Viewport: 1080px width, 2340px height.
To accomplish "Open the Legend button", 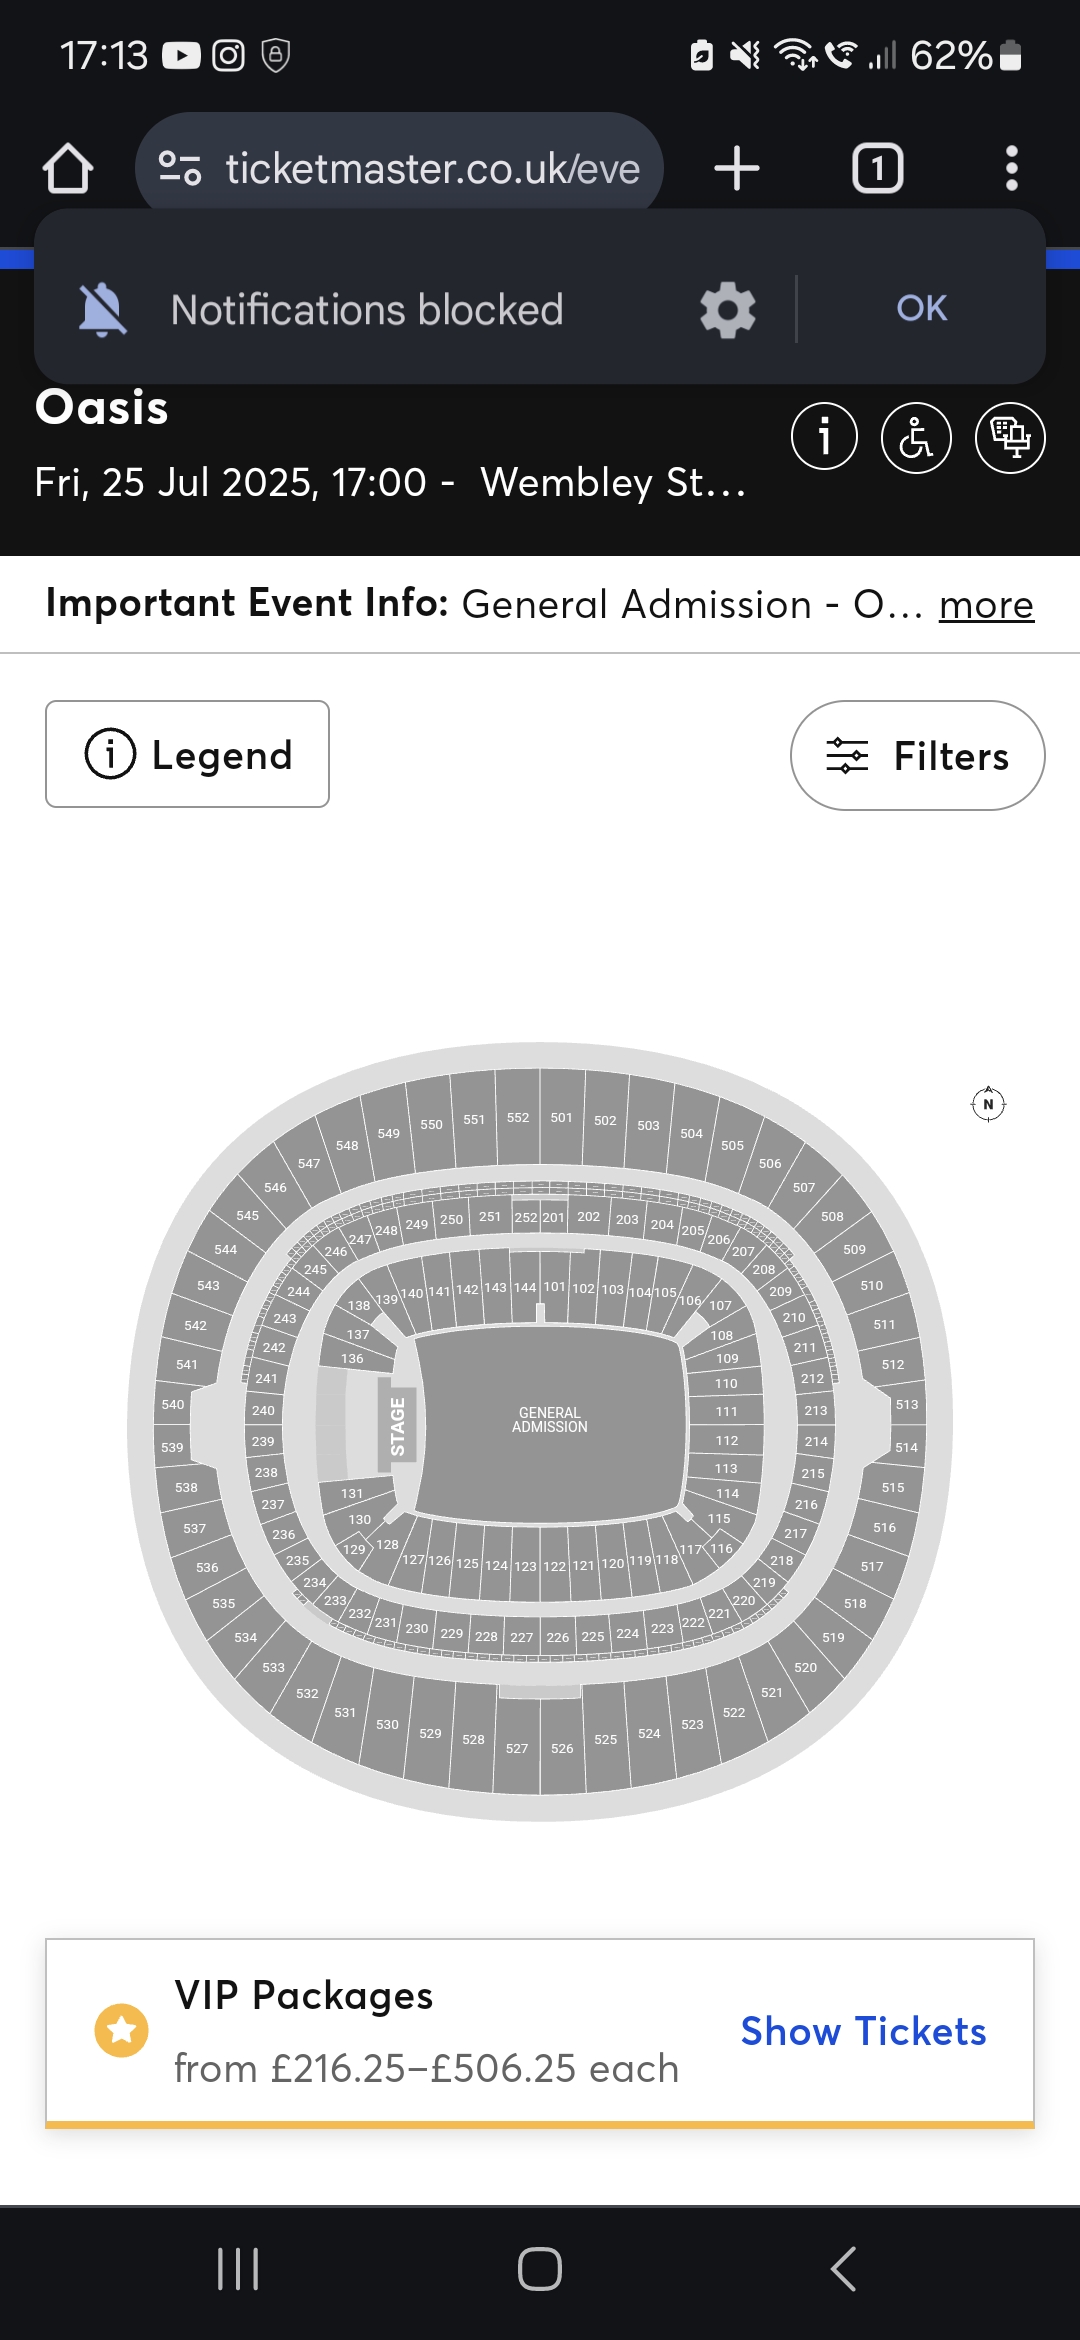I will (x=187, y=754).
